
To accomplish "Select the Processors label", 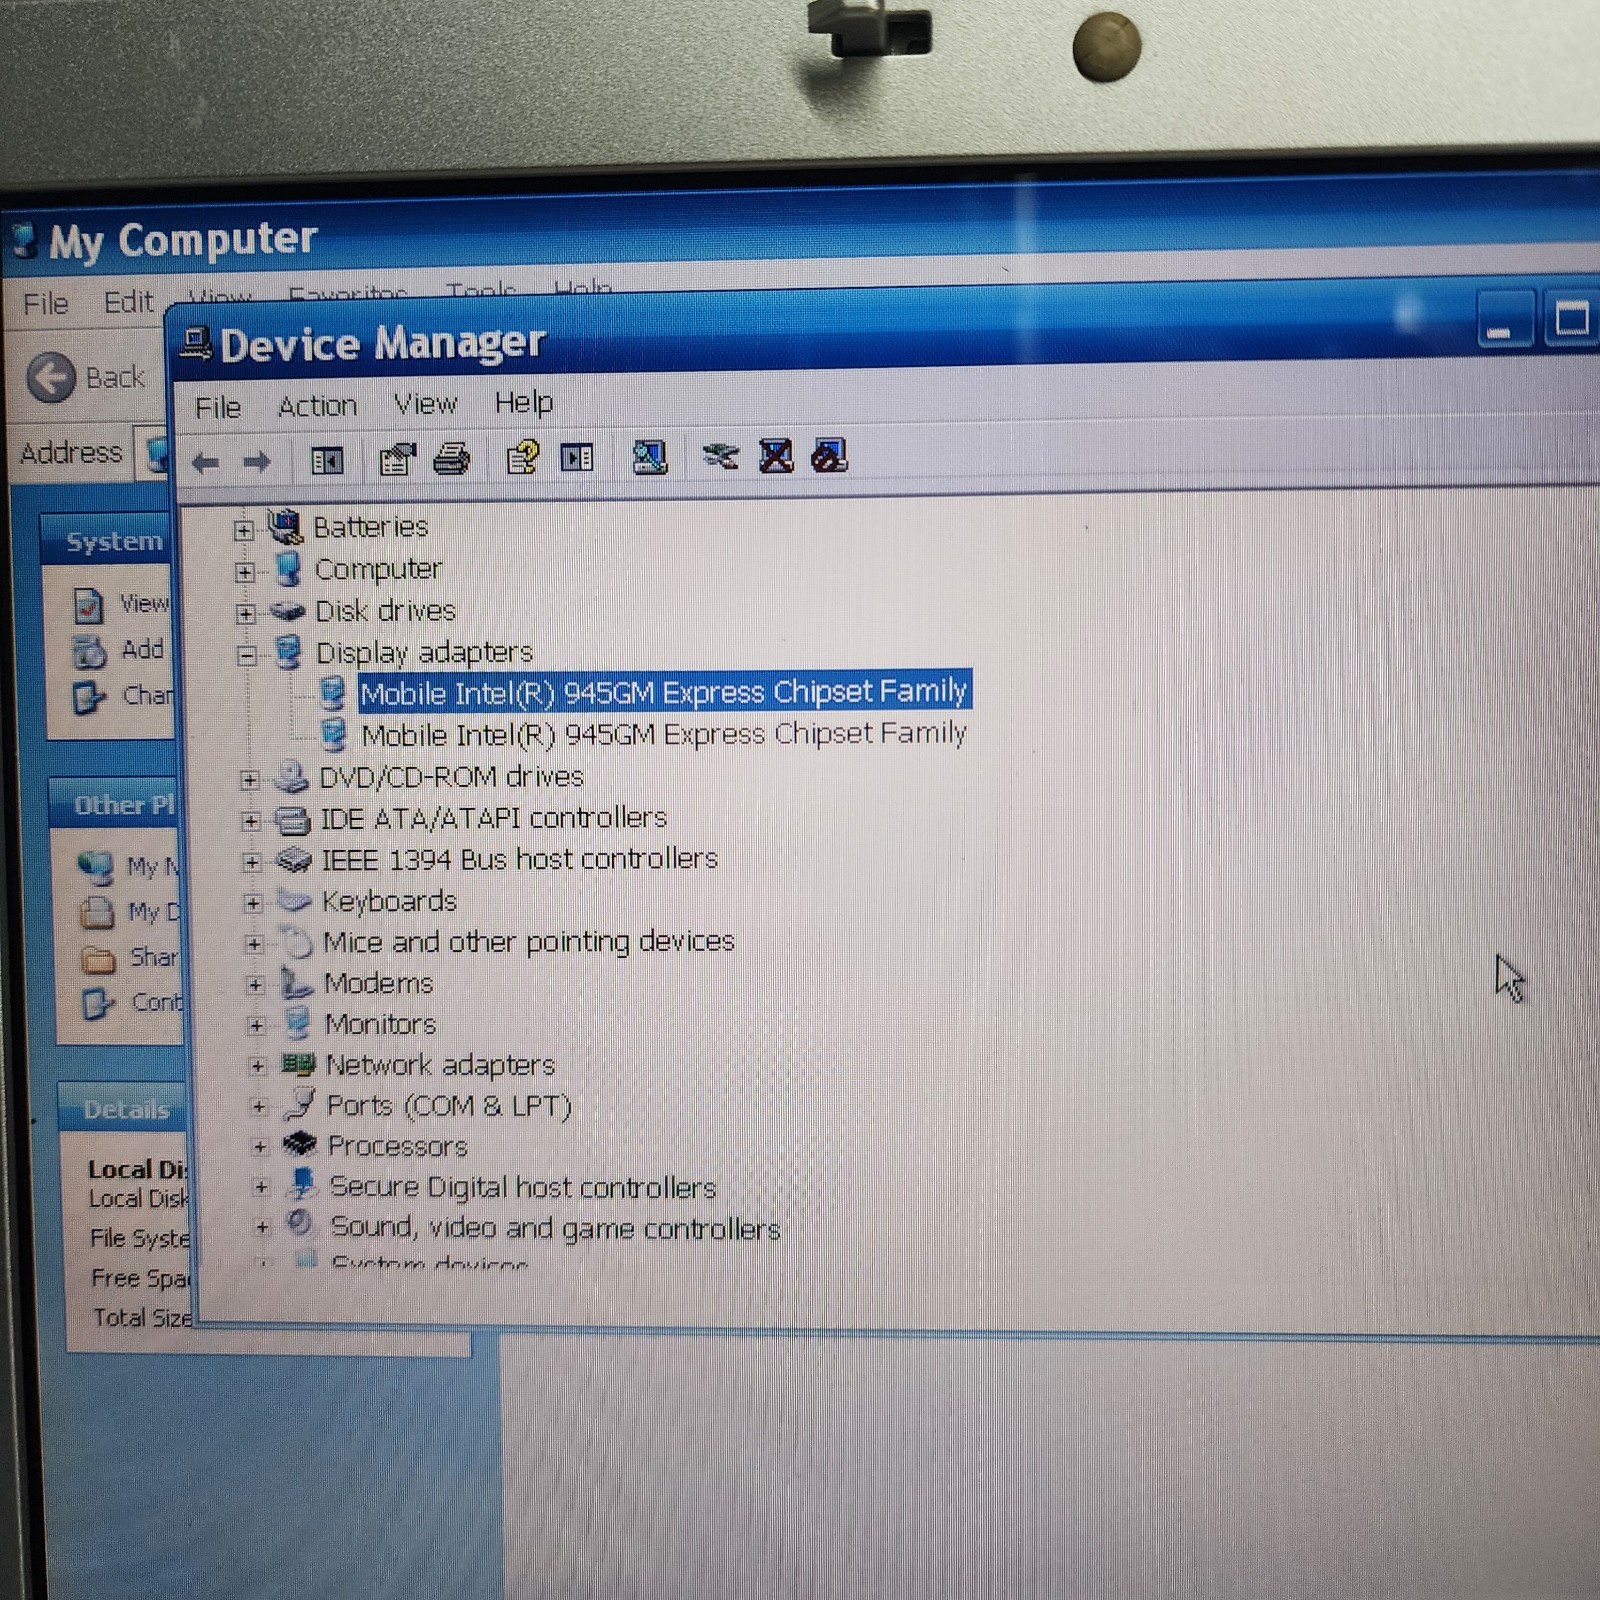I will pos(397,1146).
